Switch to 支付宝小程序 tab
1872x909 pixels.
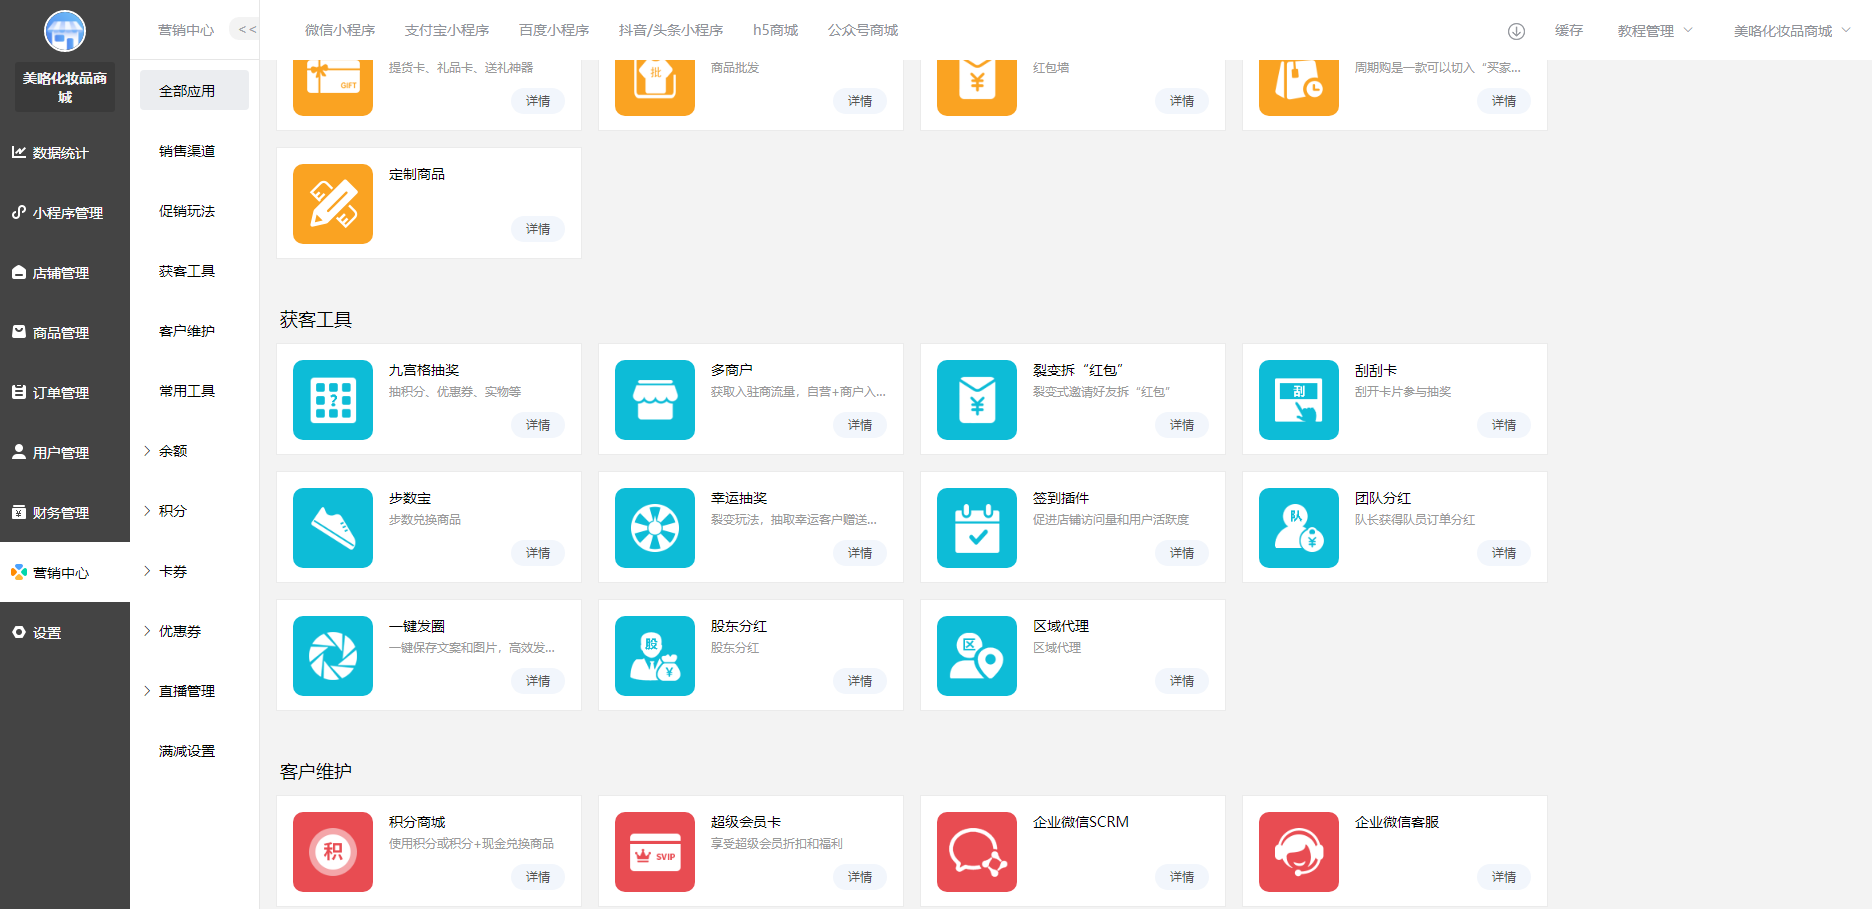(x=447, y=30)
